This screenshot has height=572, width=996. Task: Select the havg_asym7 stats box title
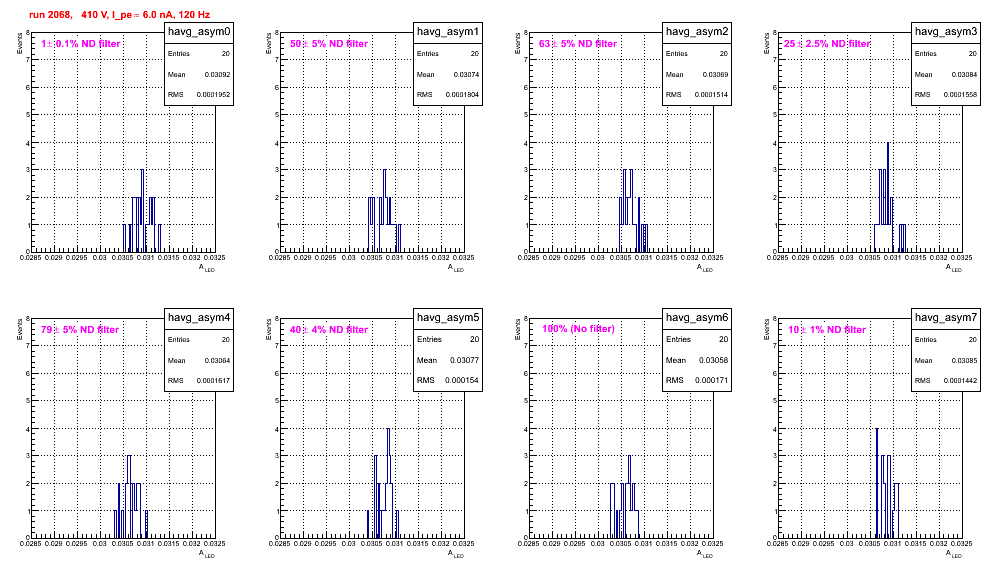tap(946, 317)
